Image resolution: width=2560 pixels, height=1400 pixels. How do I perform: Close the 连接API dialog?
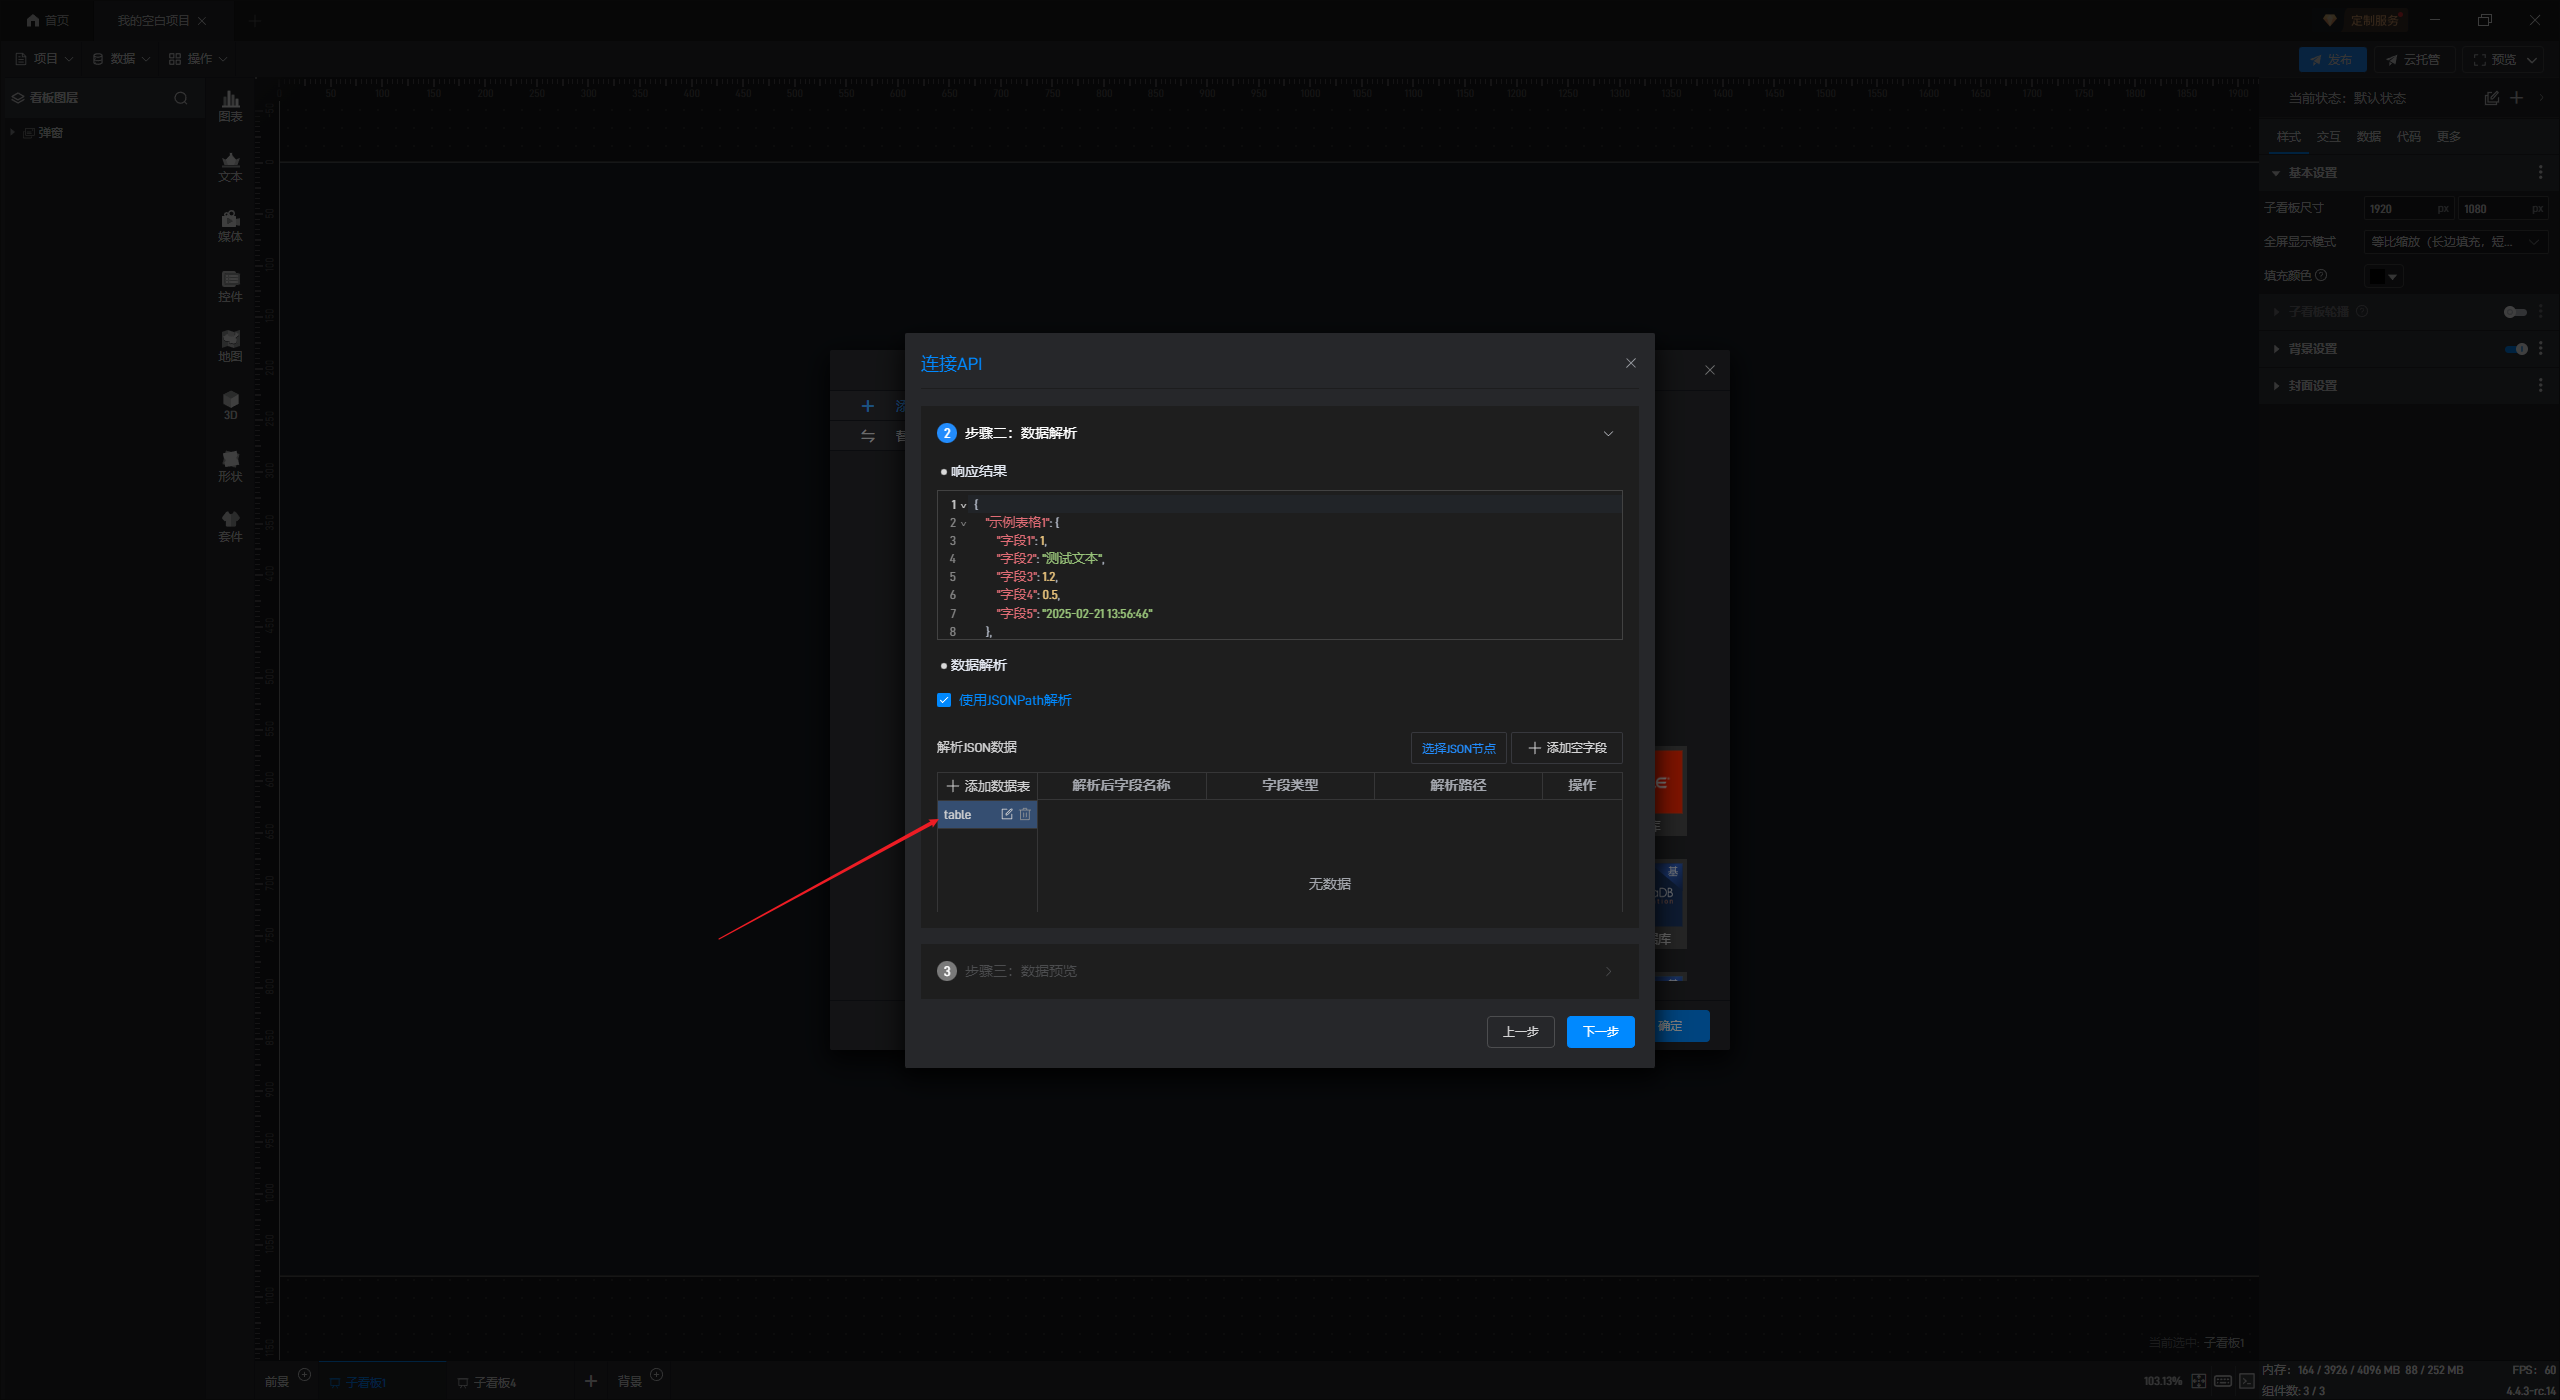(1631, 363)
